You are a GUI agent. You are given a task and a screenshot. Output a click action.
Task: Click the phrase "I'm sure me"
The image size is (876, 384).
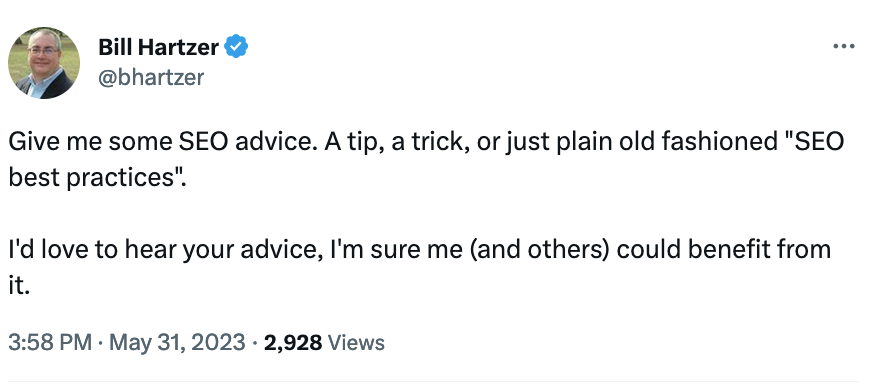(x=396, y=250)
